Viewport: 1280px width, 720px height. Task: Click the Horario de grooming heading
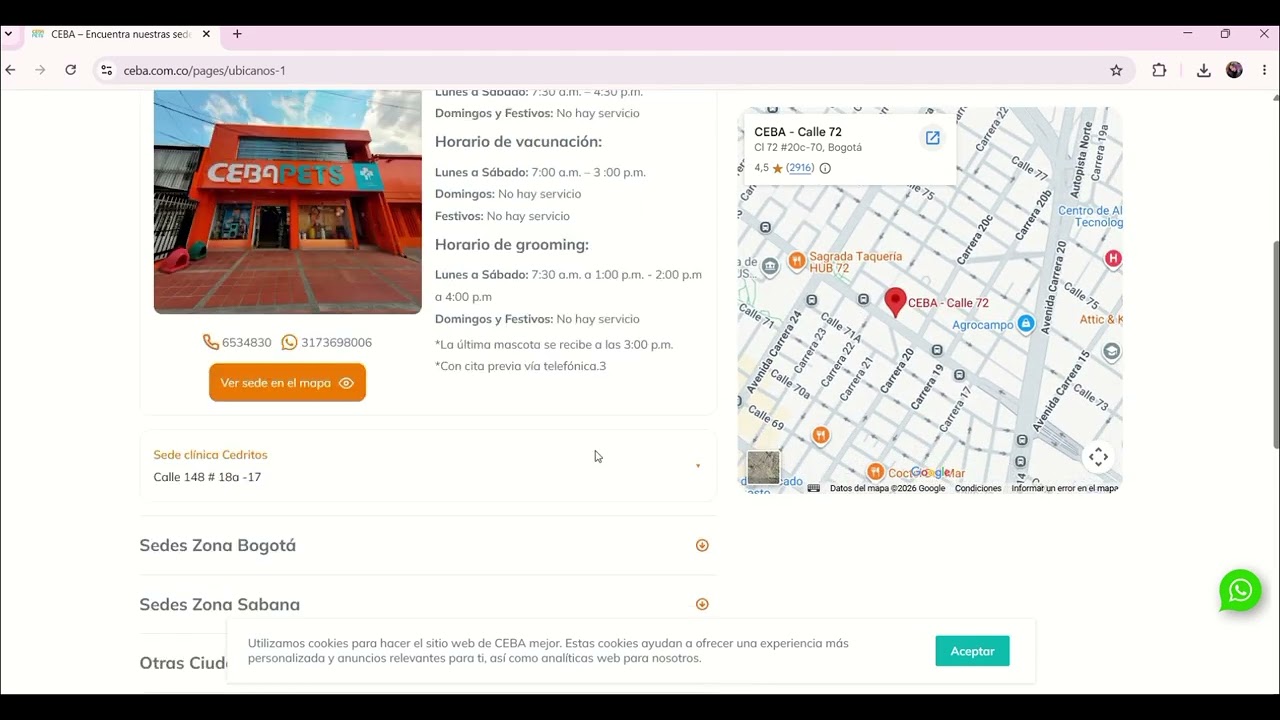pyautogui.click(x=512, y=245)
